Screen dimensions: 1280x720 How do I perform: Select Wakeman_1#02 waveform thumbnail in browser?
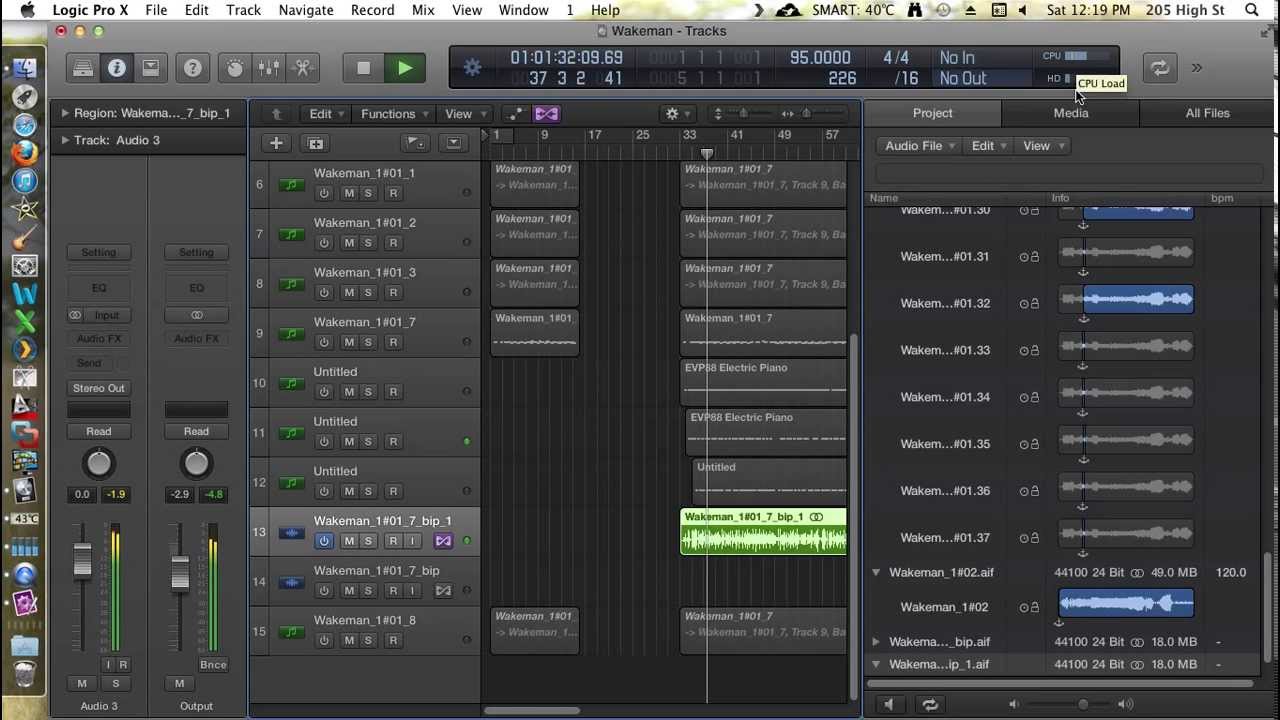1126,603
